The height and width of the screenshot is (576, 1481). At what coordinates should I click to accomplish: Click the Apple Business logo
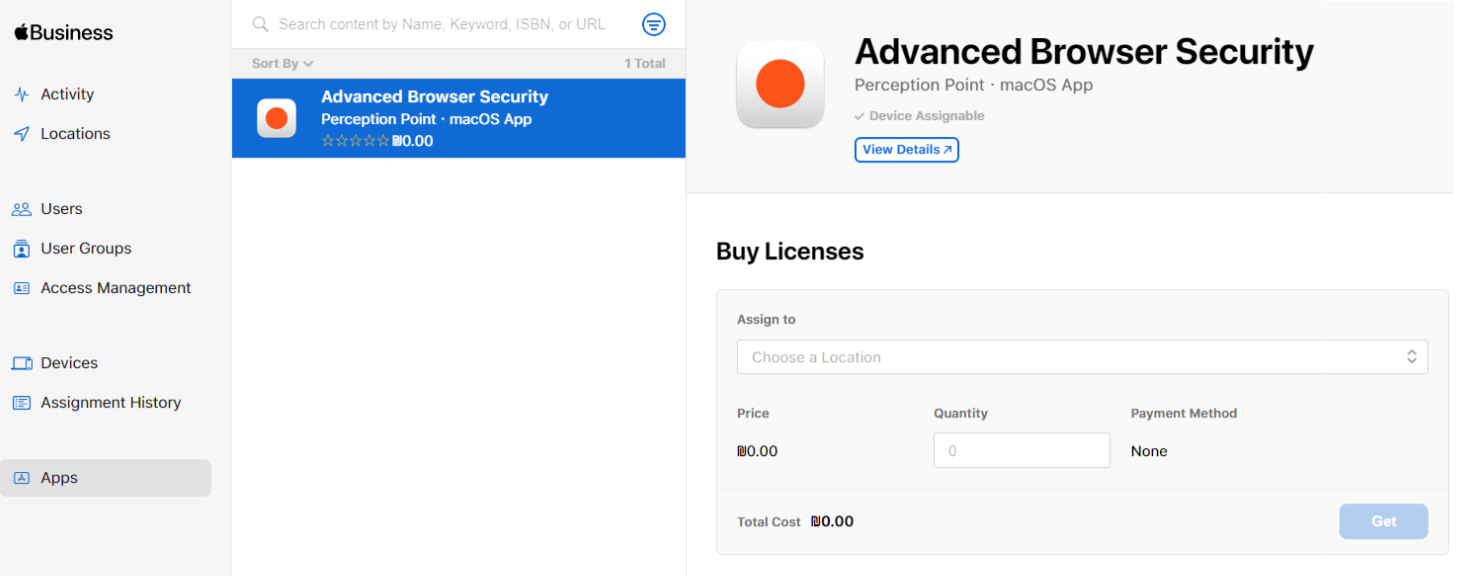[x=63, y=33]
